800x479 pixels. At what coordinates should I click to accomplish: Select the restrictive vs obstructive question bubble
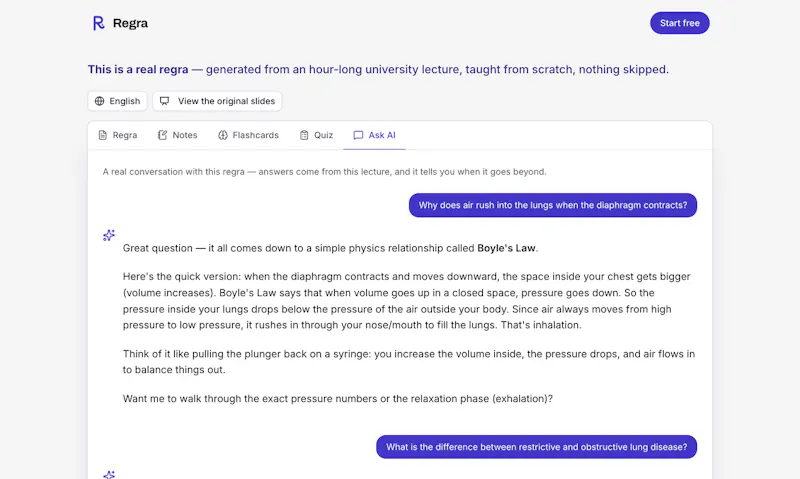tap(536, 447)
